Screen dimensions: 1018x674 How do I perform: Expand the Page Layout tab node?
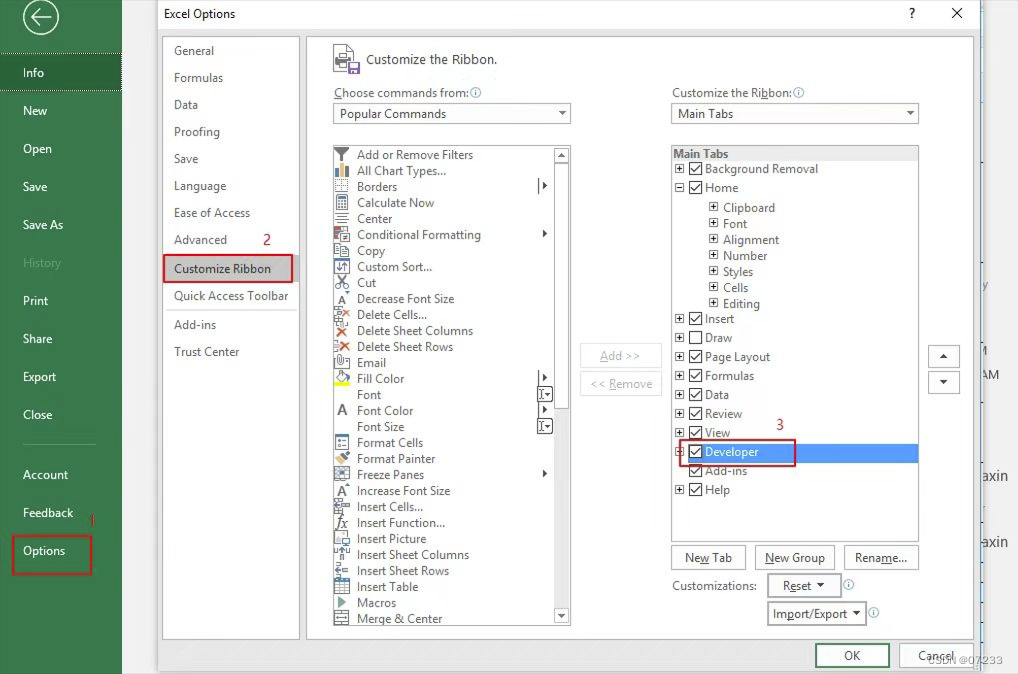tap(679, 356)
